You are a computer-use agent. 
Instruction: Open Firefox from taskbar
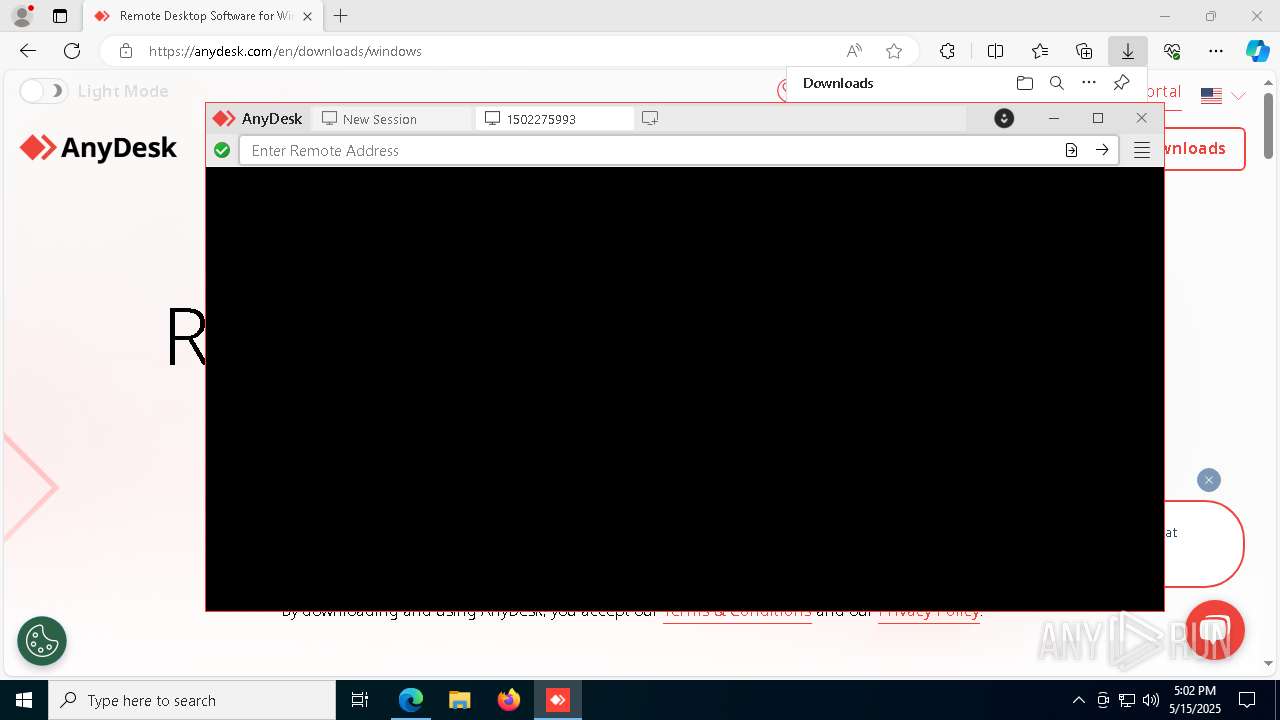pyautogui.click(x=509, y=700)
